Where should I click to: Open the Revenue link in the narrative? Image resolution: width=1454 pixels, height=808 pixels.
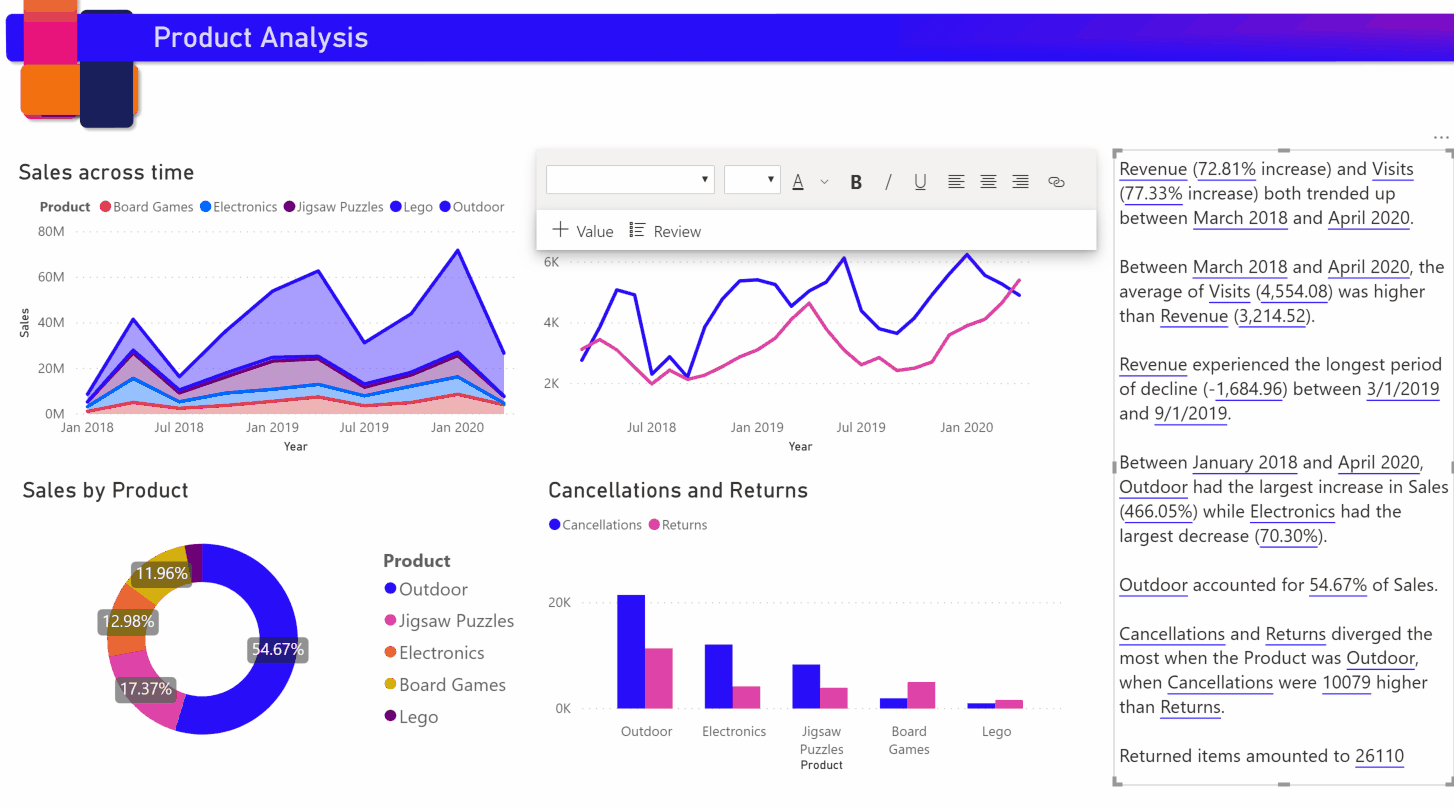pos(1152,168)
